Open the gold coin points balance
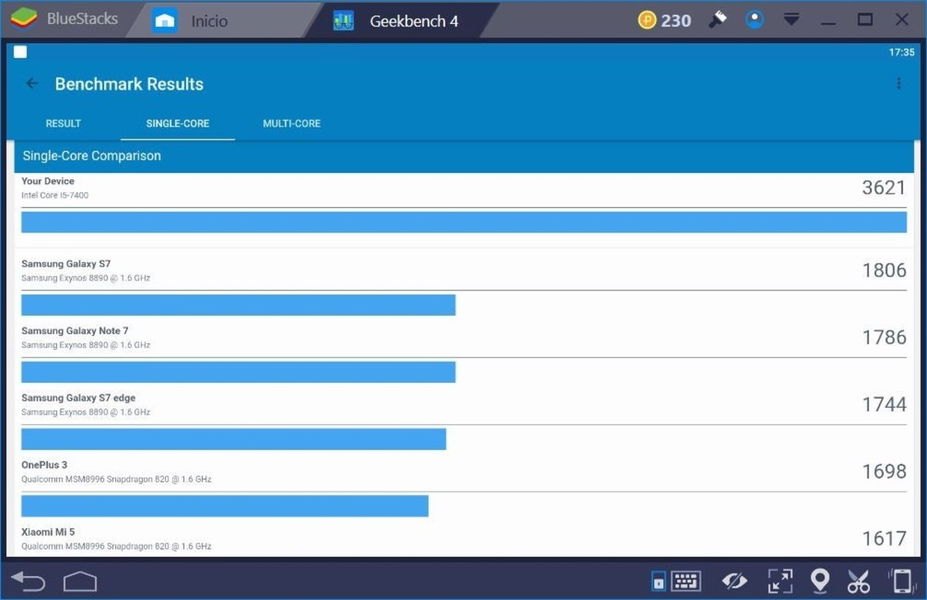Viewport: 927px width, 600px height. pos(665,21)
